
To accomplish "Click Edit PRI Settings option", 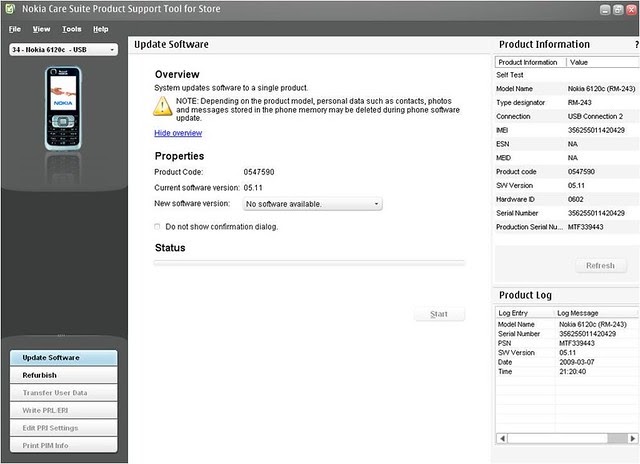I will [63, 428].
